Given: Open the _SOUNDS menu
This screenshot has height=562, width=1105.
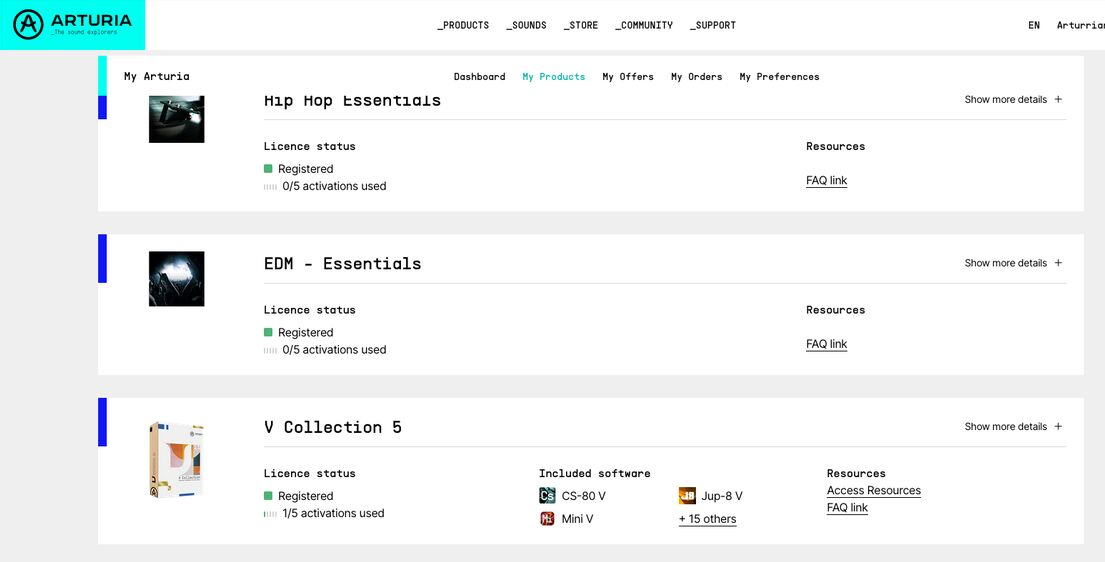Looking at the screenshot, I should tap(526, 25).
